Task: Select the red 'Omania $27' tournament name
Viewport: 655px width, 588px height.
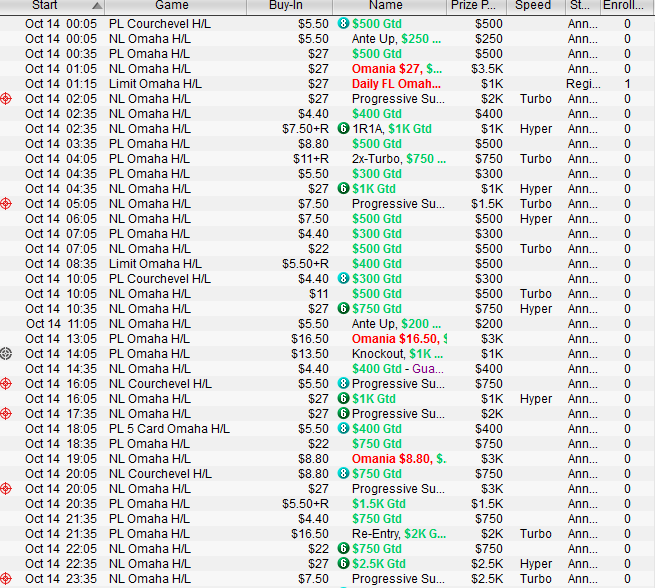Action: coord(397,68)
